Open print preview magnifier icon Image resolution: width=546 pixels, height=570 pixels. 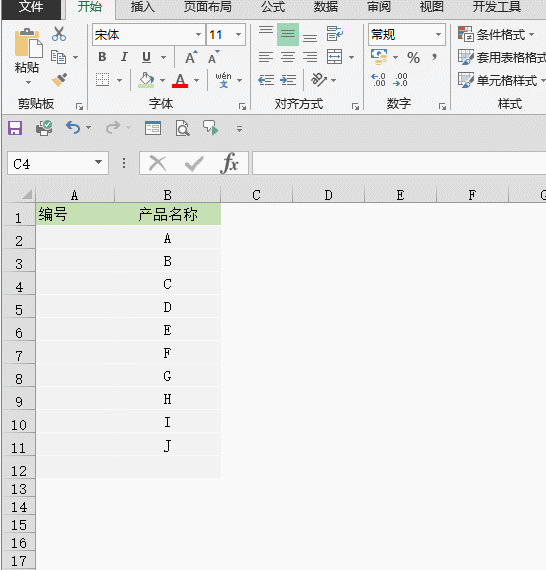coord(182,128)
